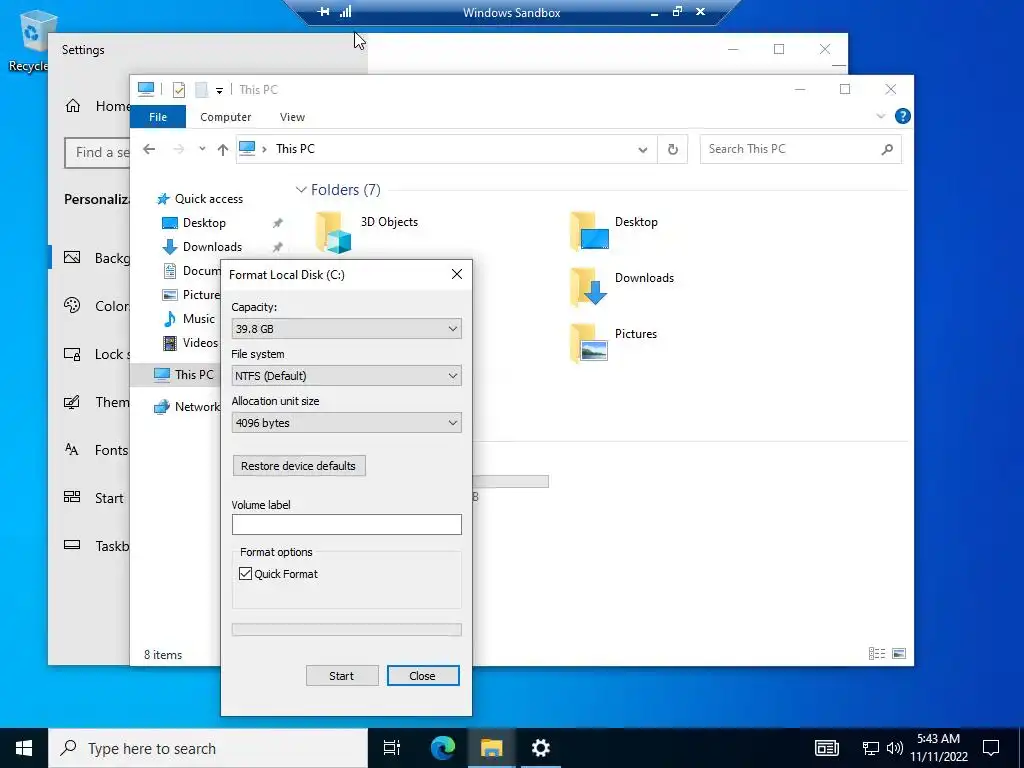The height and width of the screenshot is (768, 1024).
Task: Open the File system NTFS dropdown
Action: click(x=346, y=376)
